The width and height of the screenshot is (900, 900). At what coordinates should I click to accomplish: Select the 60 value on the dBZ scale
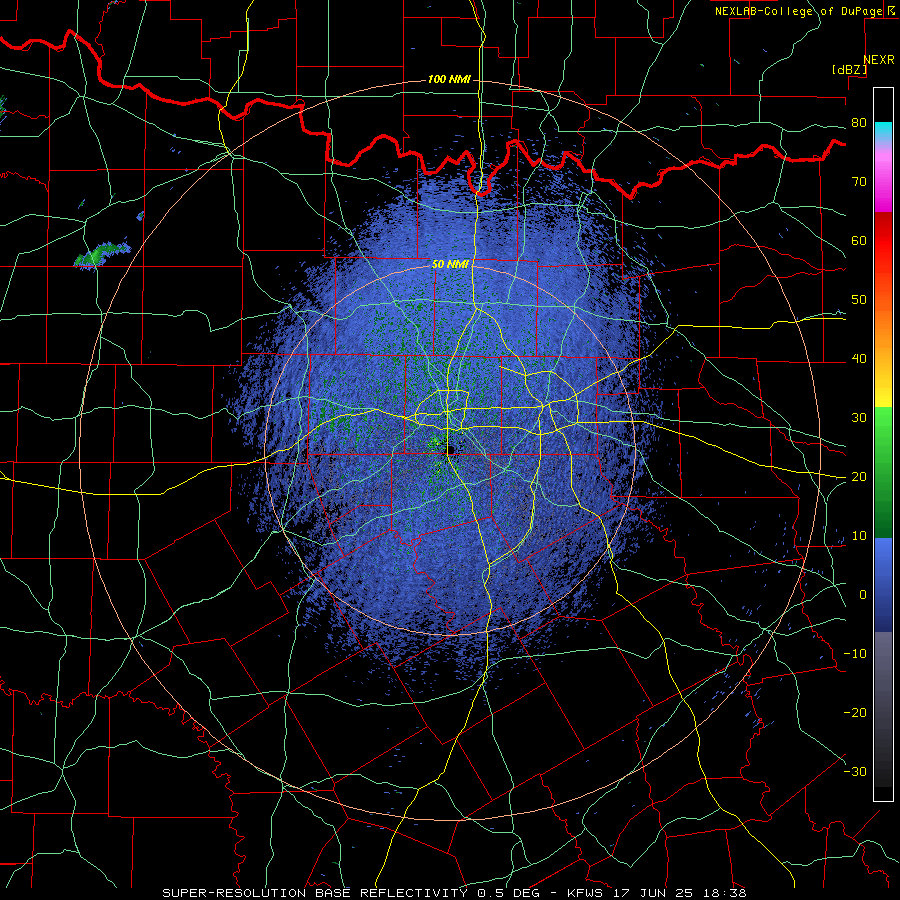(x=859, y=240)
